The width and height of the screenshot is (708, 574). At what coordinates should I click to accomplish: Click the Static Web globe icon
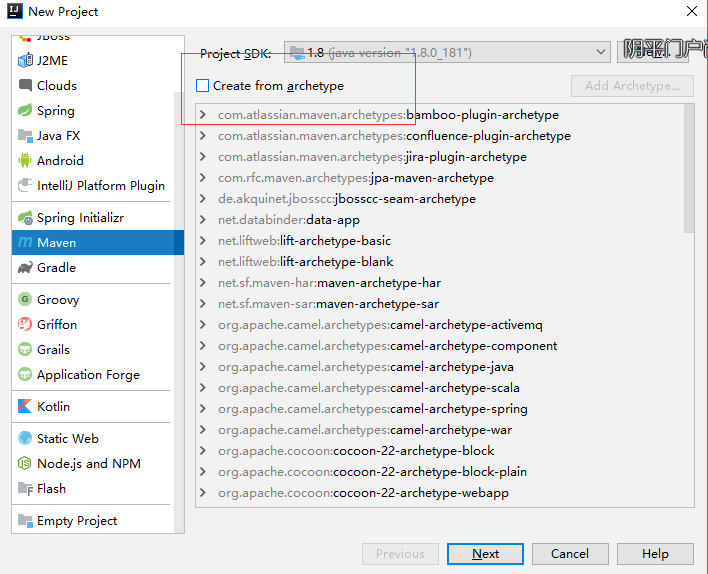coord(25,438)
